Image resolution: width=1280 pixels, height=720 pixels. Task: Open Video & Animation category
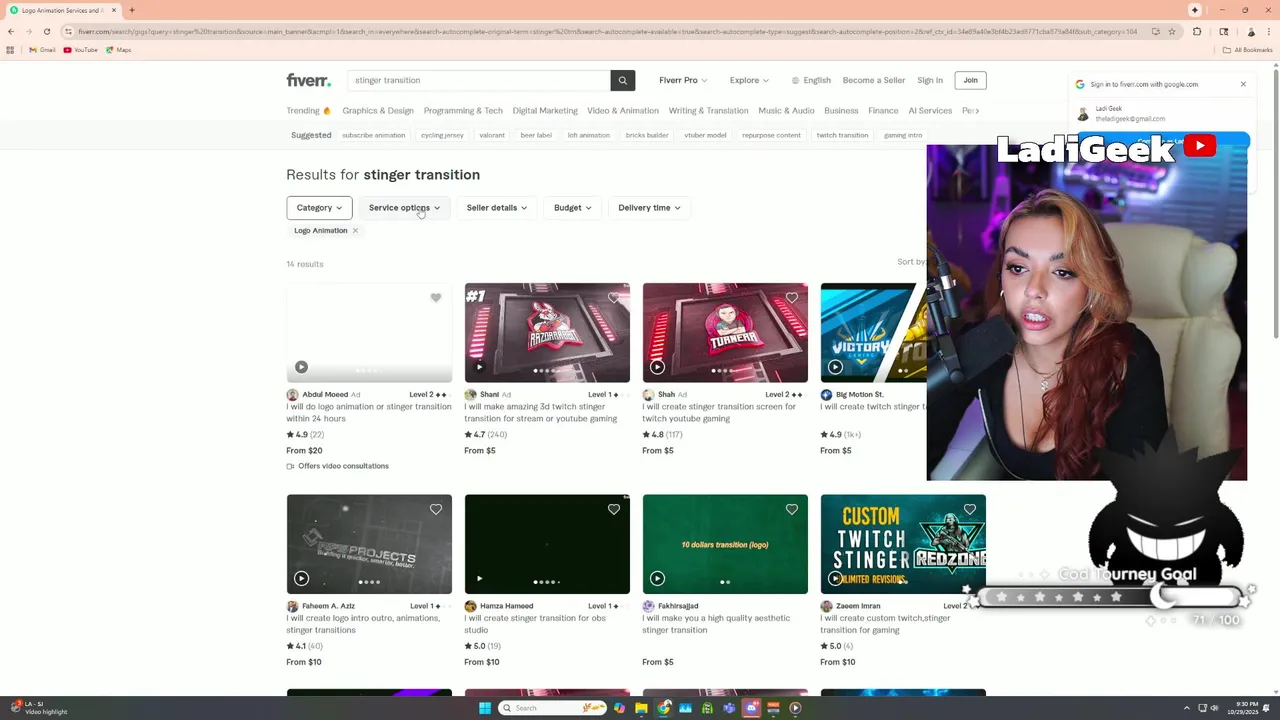[623, 111]
